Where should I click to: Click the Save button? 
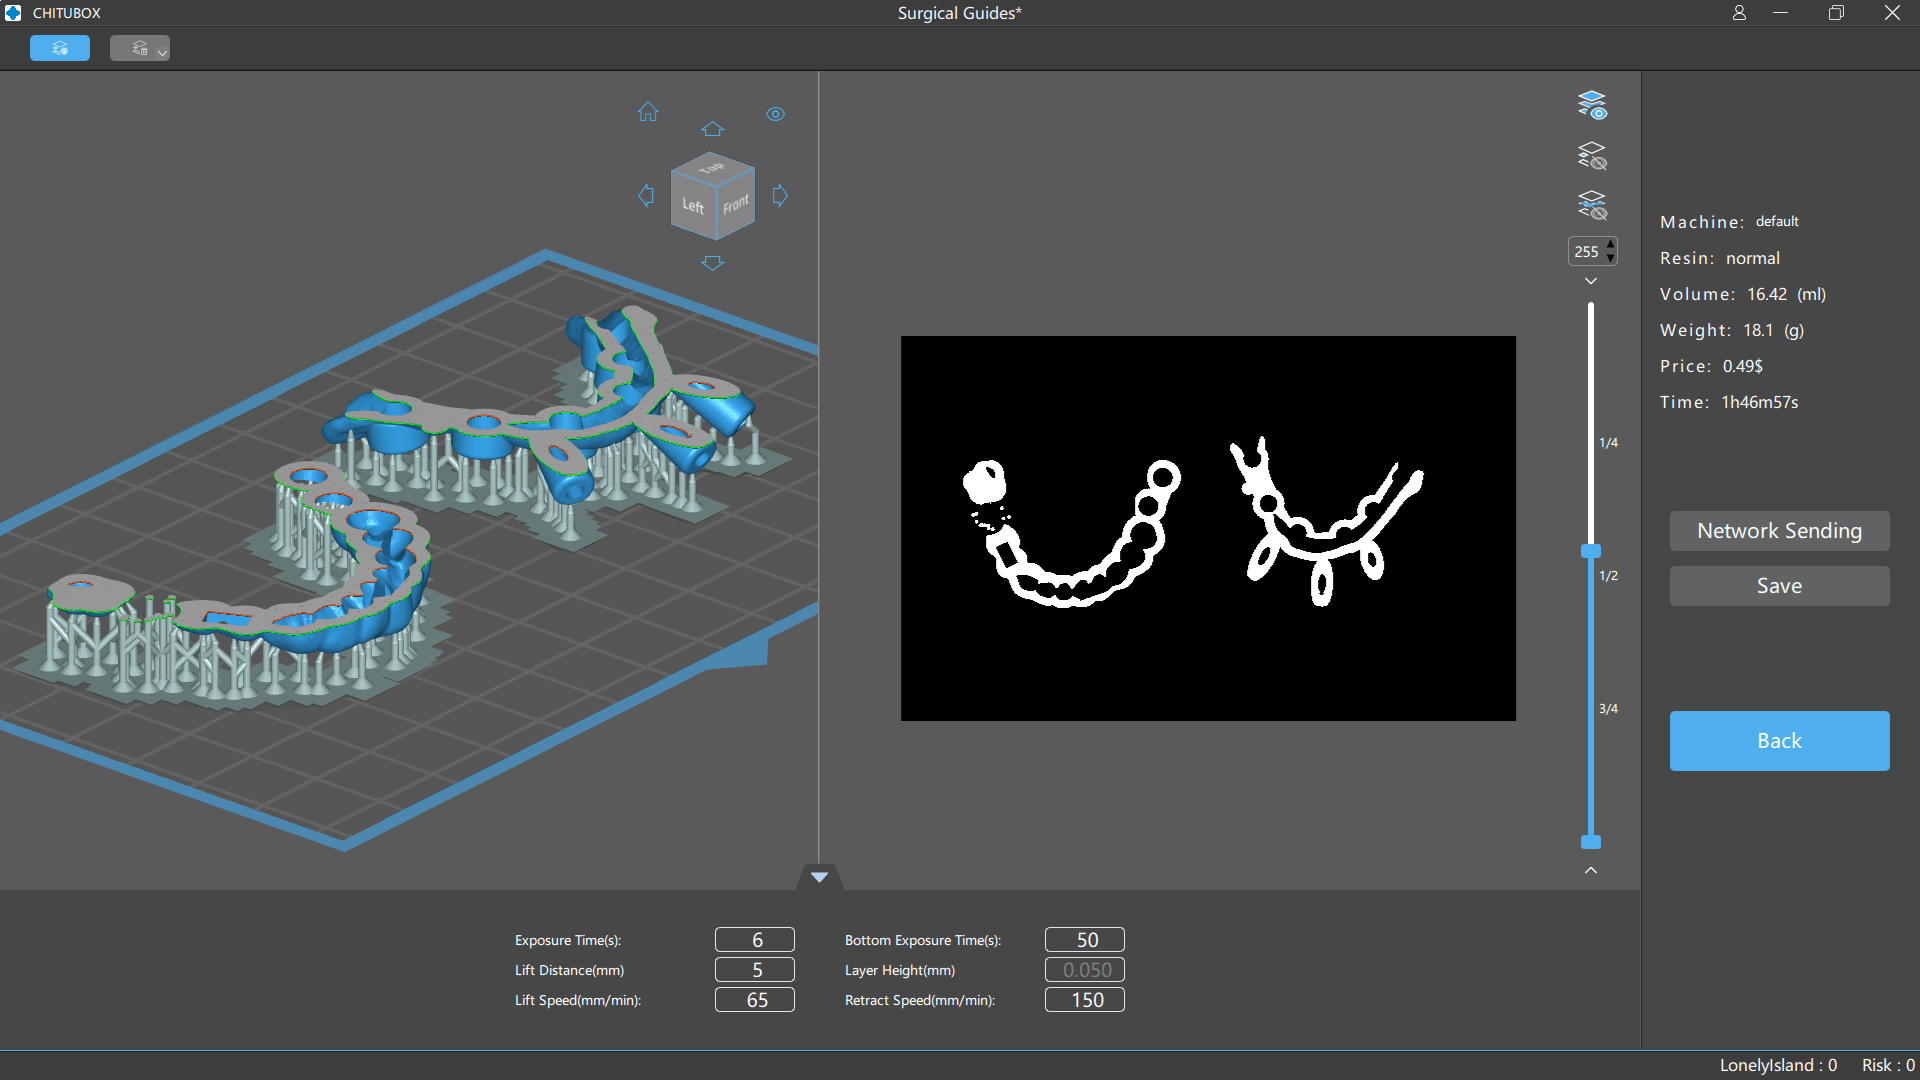click(x=1779, y=586)
